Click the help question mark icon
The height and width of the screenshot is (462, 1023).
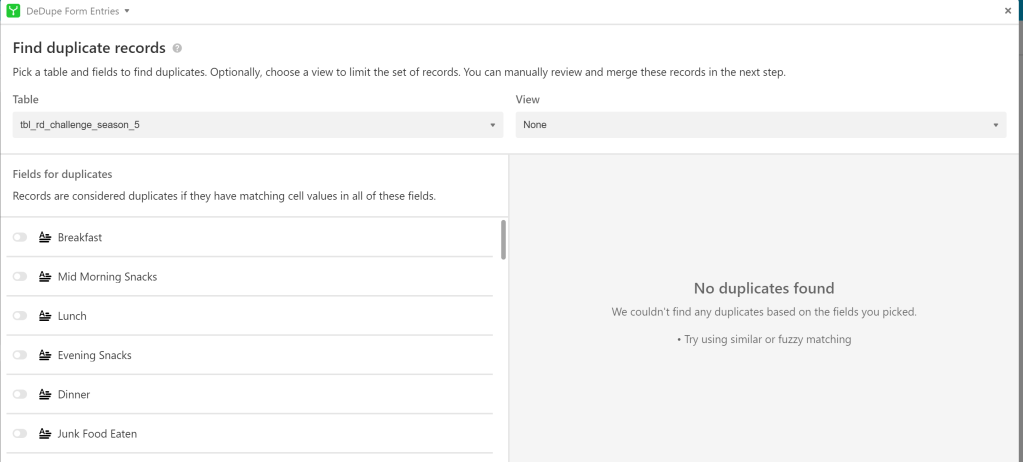click(177, 48)
